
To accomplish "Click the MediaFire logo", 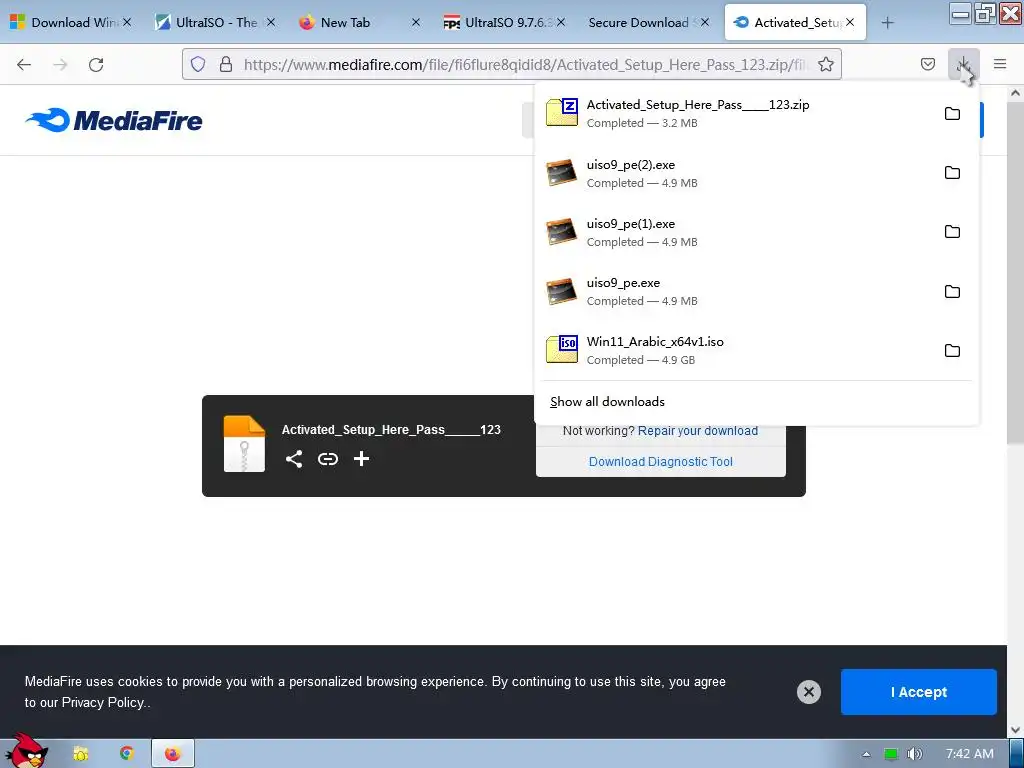I will (114, 120).
